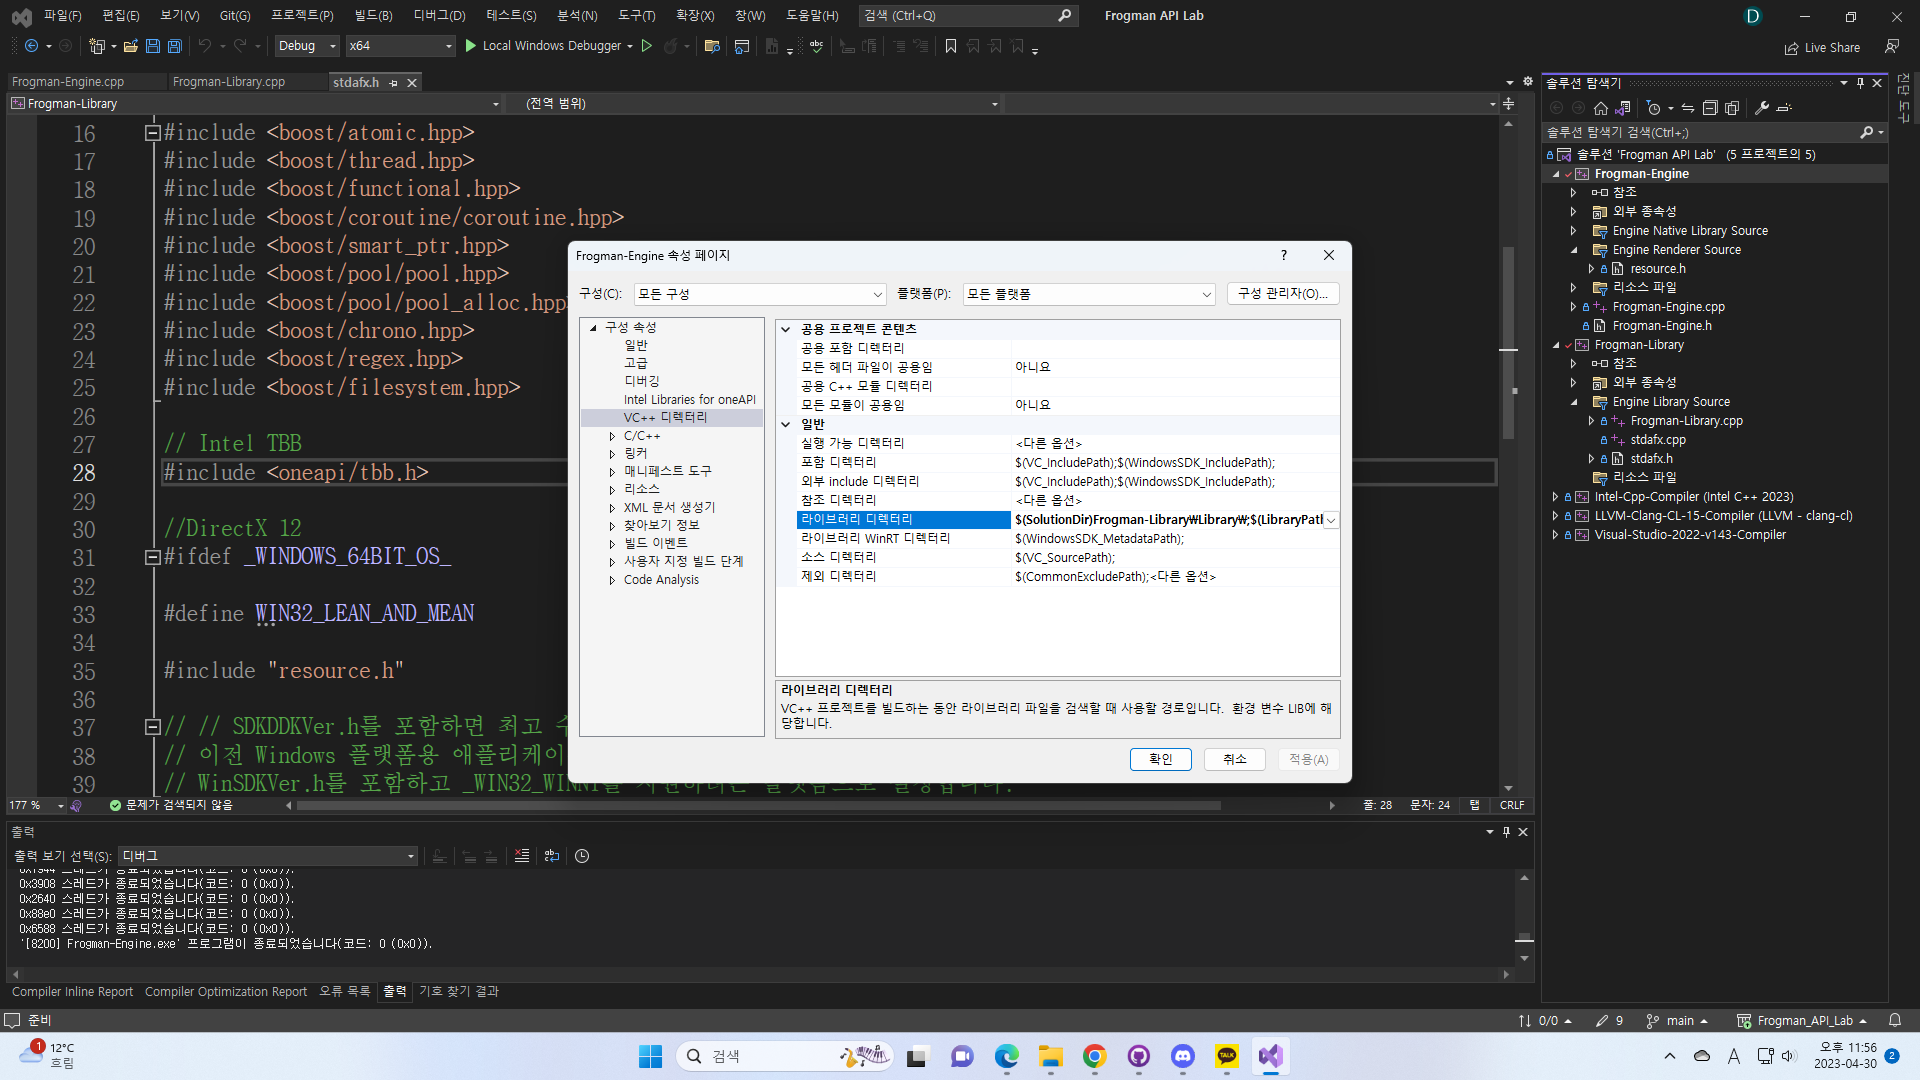Click the clock timestamp icon in Output panel
The width and height of the screenshot is (1920, 1080).
coord(582,856)
